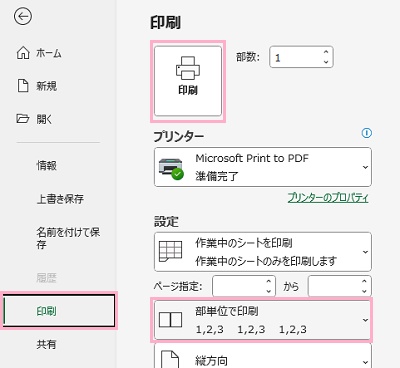Image resolution: width=400 pixels, height=368 pixels.
Task: Open the 共有 menu item
Action: [46, 344]
